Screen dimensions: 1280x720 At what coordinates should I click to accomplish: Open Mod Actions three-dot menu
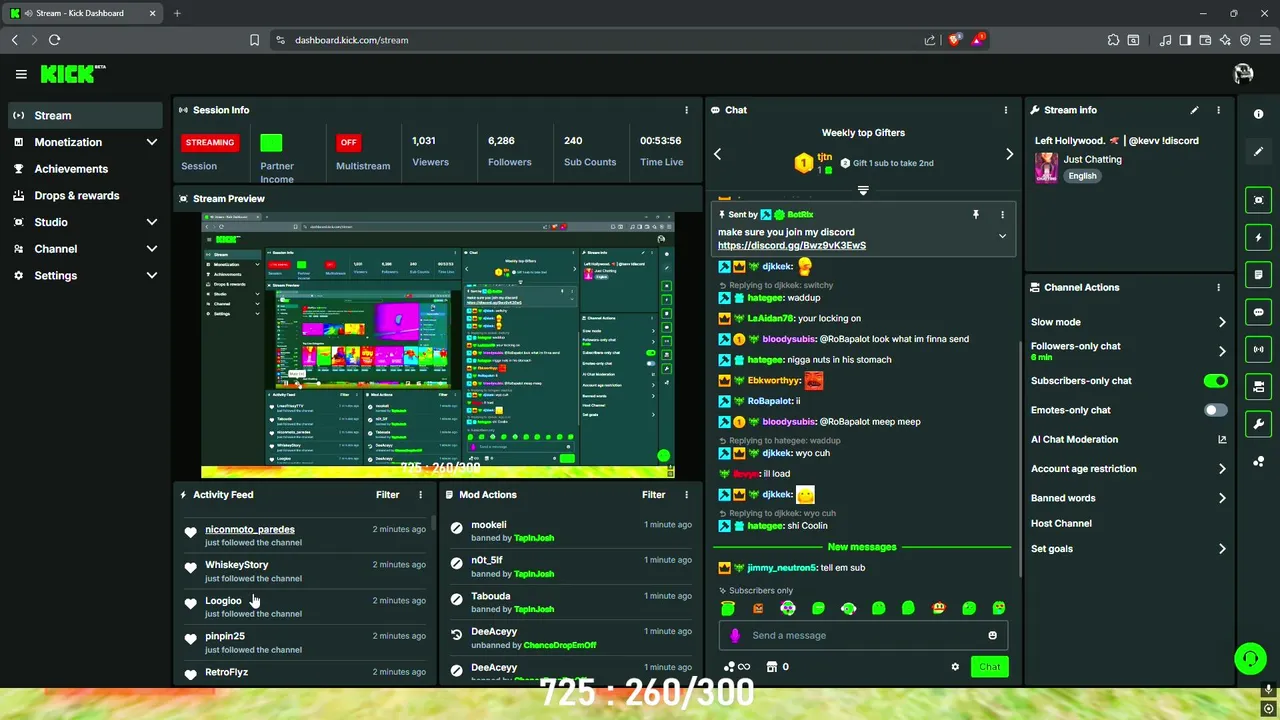[x=686, y=495]
